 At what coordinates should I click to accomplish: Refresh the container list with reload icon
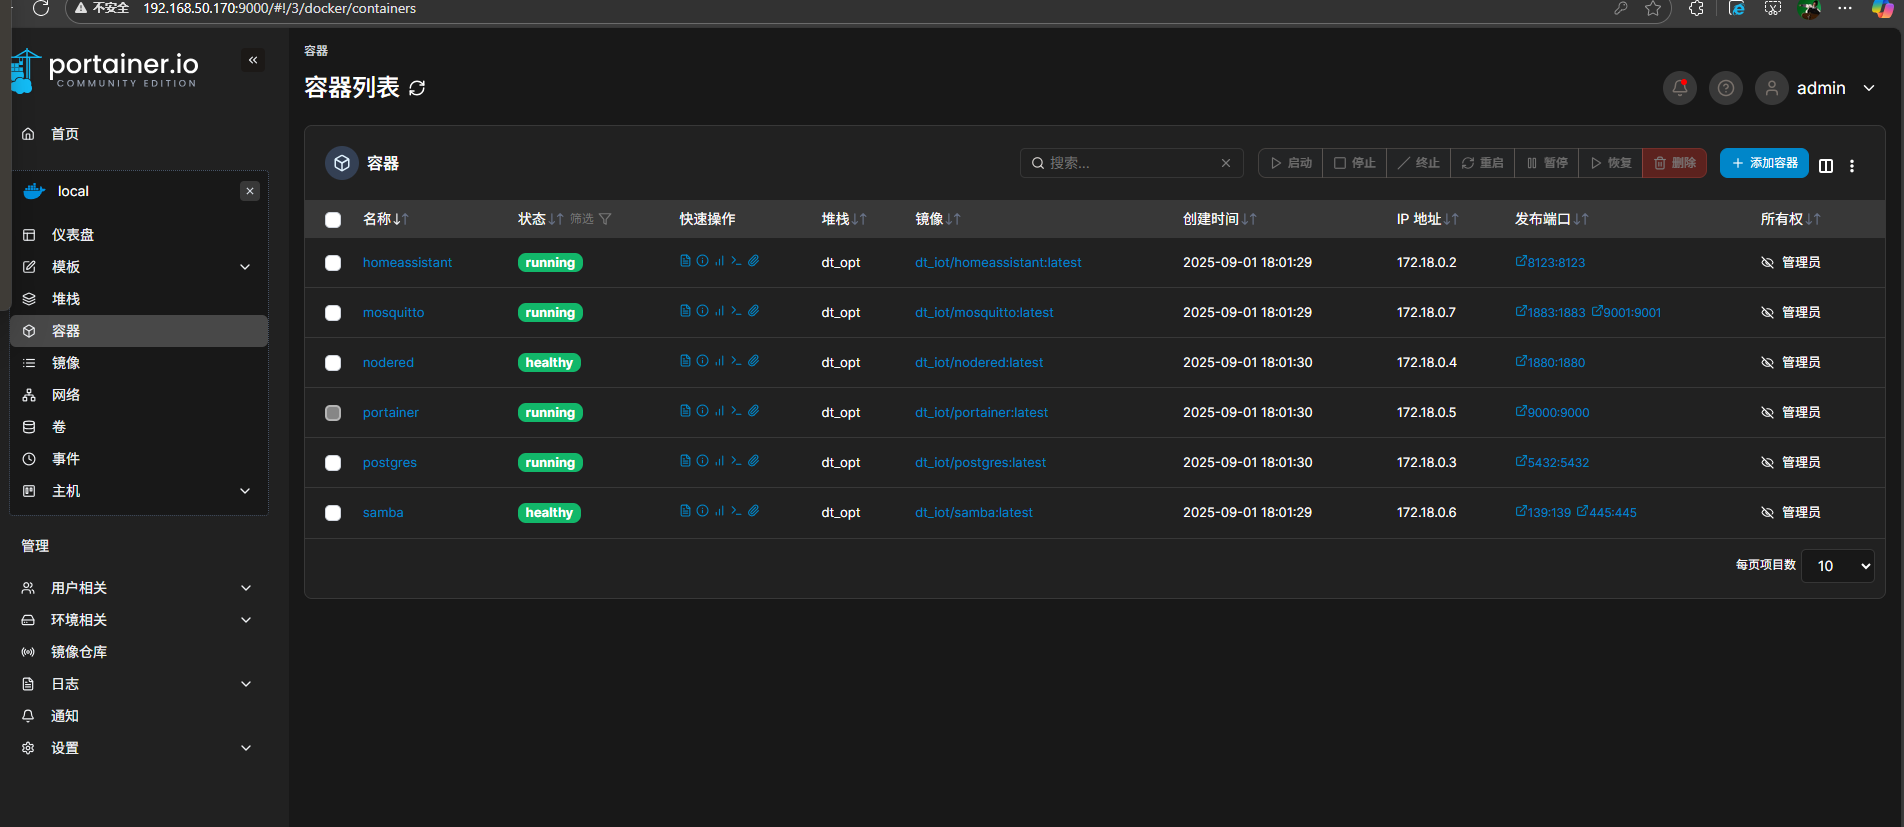click(x=417, y=88)
